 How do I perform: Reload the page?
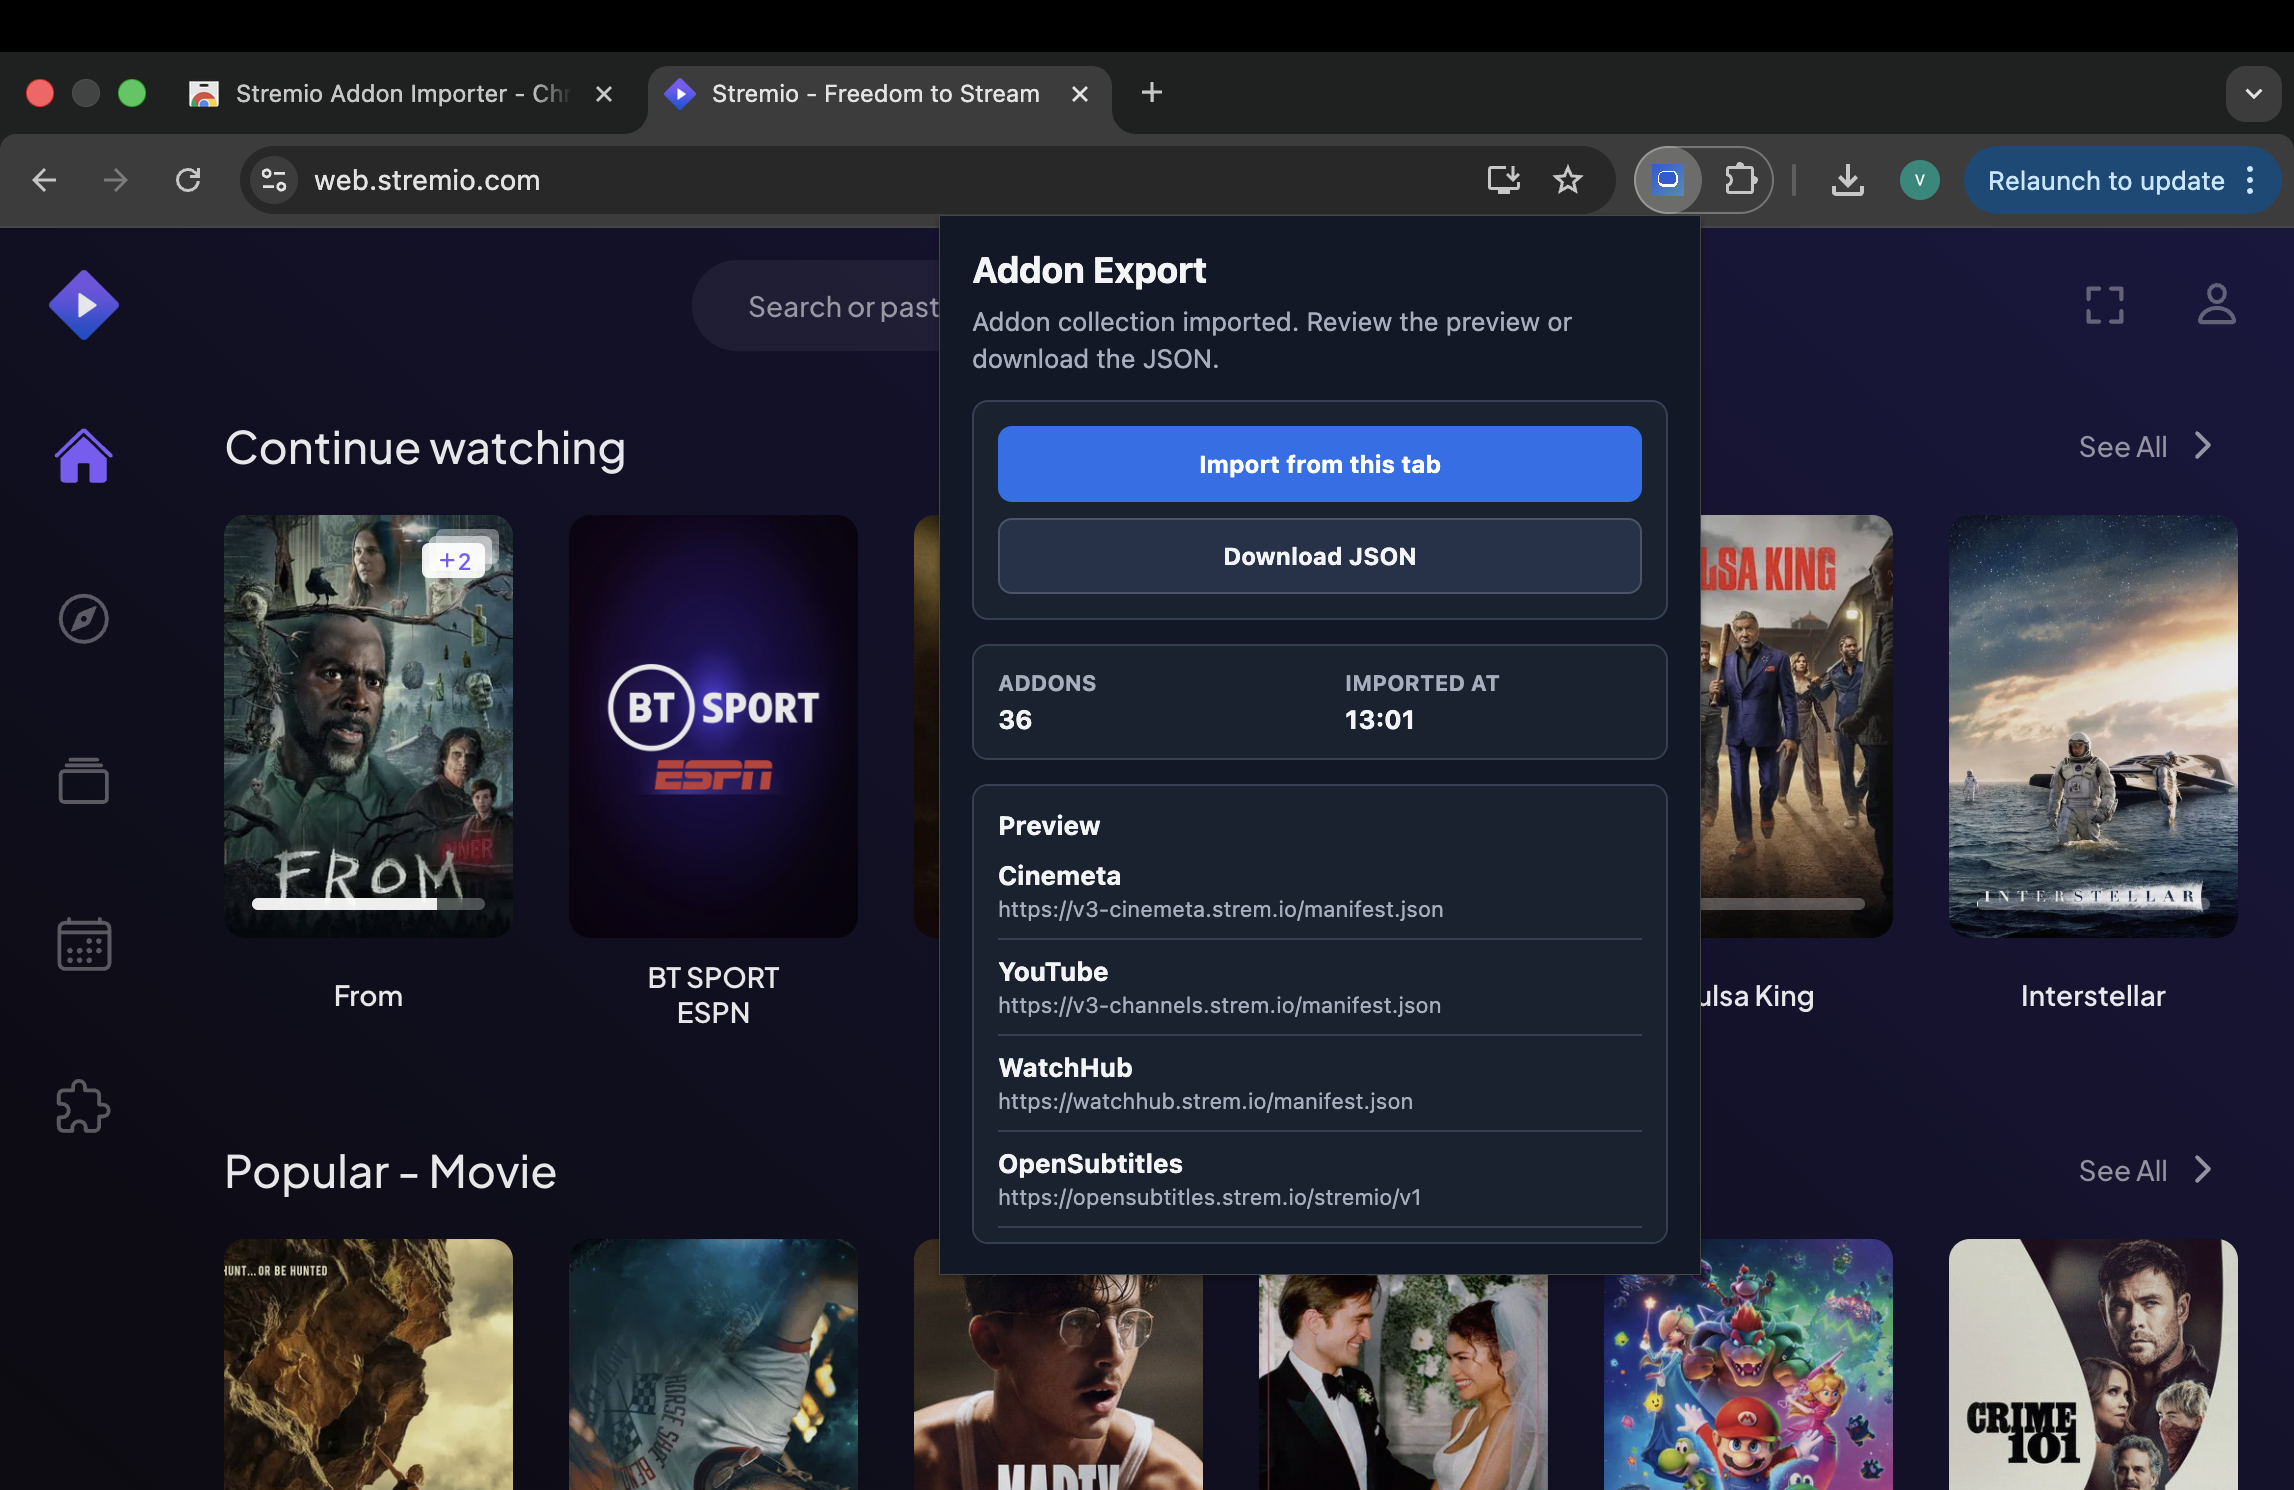188,180
